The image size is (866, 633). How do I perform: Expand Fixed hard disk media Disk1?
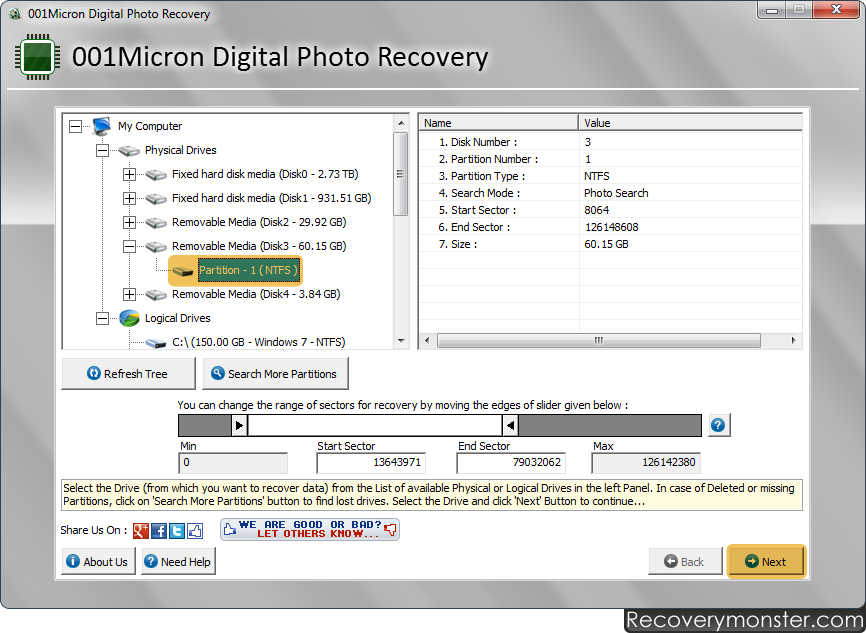click(129, 198)
